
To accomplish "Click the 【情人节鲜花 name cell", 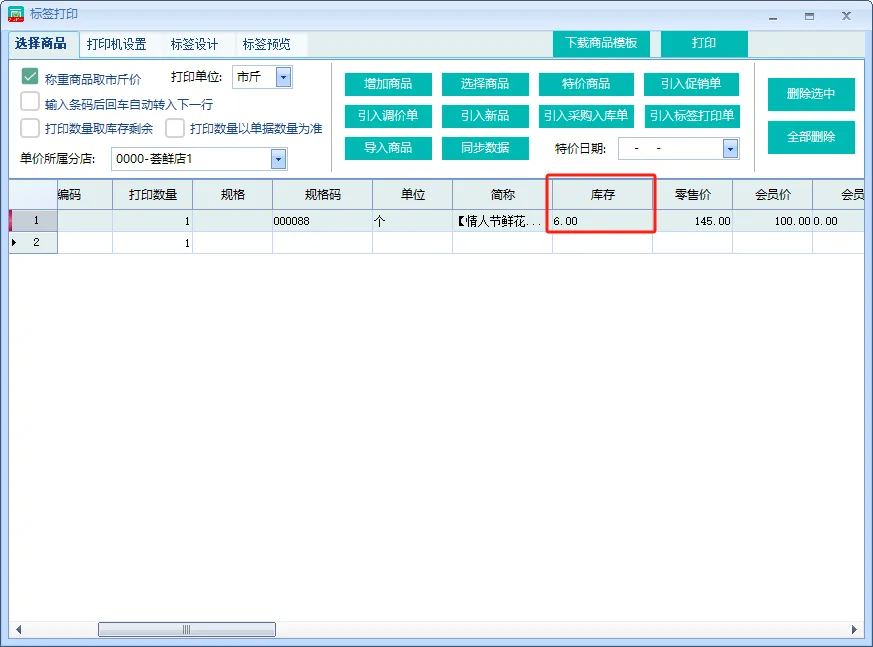I will click(502, 221).
